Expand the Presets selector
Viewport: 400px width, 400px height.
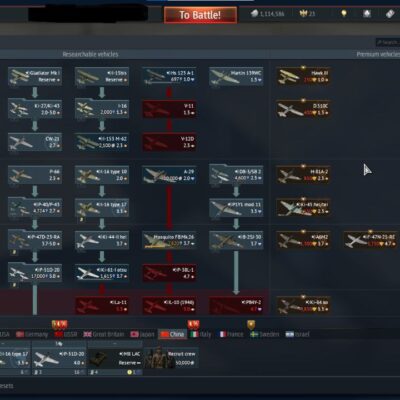[7, 386]
